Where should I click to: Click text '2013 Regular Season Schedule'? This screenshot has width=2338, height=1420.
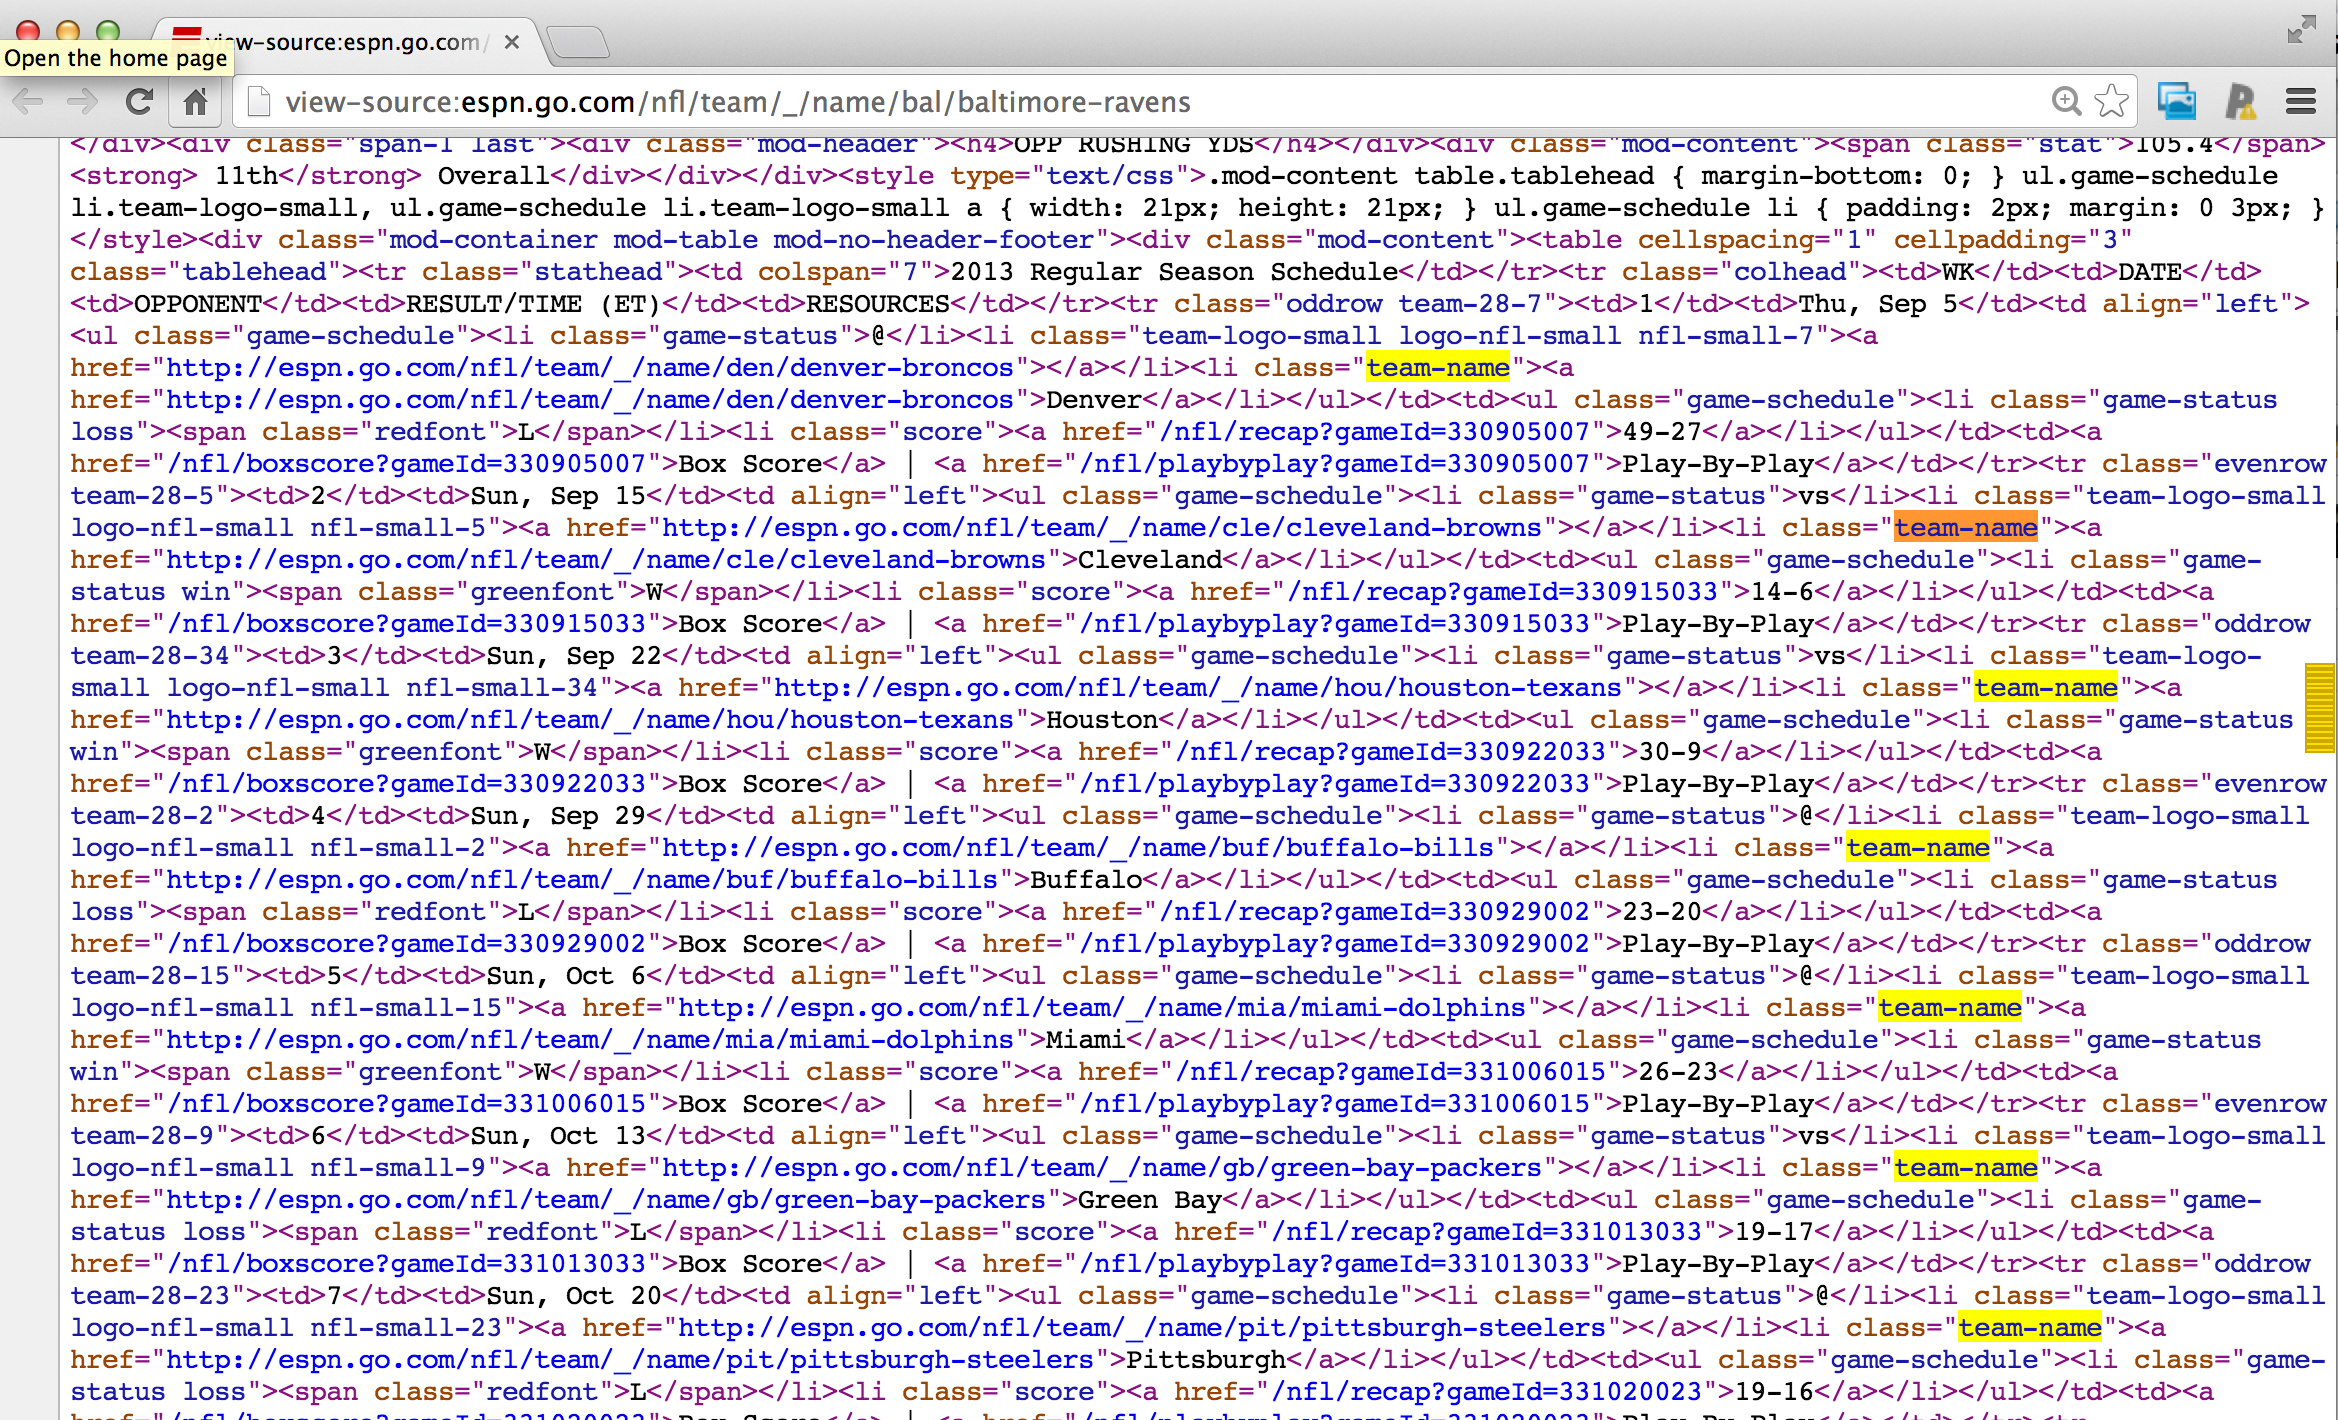coord(1174,272)
